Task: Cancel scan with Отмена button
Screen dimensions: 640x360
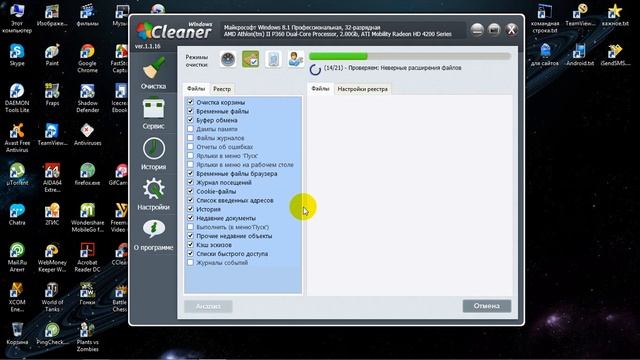Action: click(x=487, y=306)
